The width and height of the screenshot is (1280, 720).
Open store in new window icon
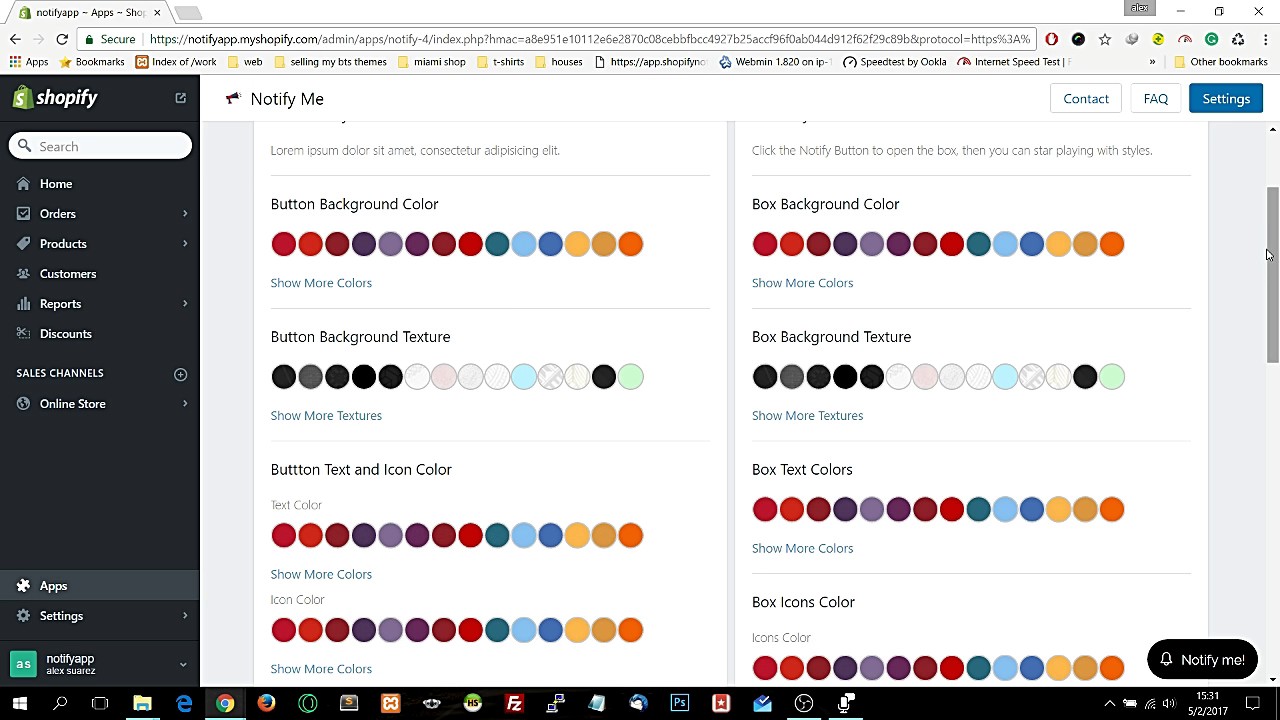click(180, 98)
